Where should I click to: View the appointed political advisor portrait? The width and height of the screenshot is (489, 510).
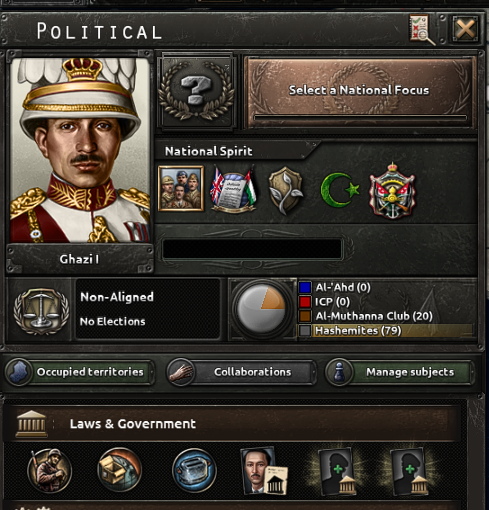point(264,470)
